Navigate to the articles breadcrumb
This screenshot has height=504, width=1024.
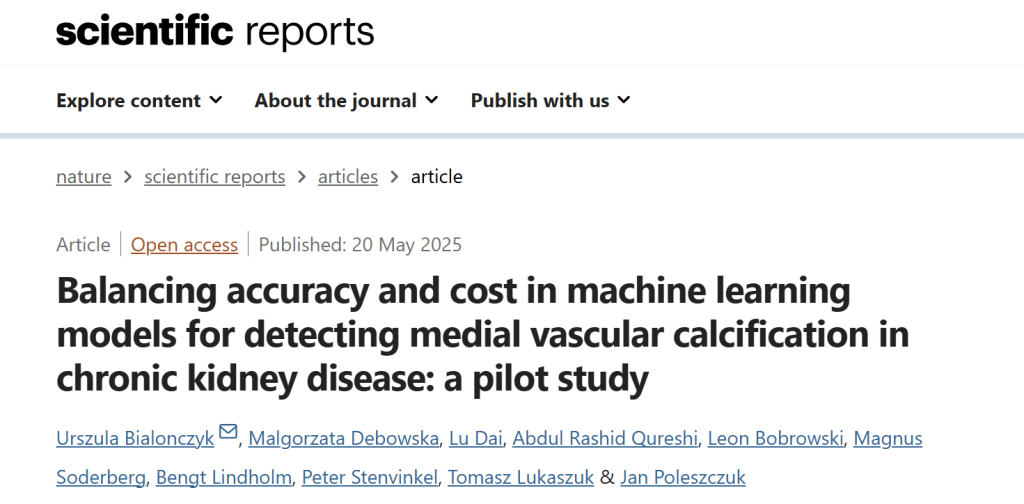pos(348,176)
